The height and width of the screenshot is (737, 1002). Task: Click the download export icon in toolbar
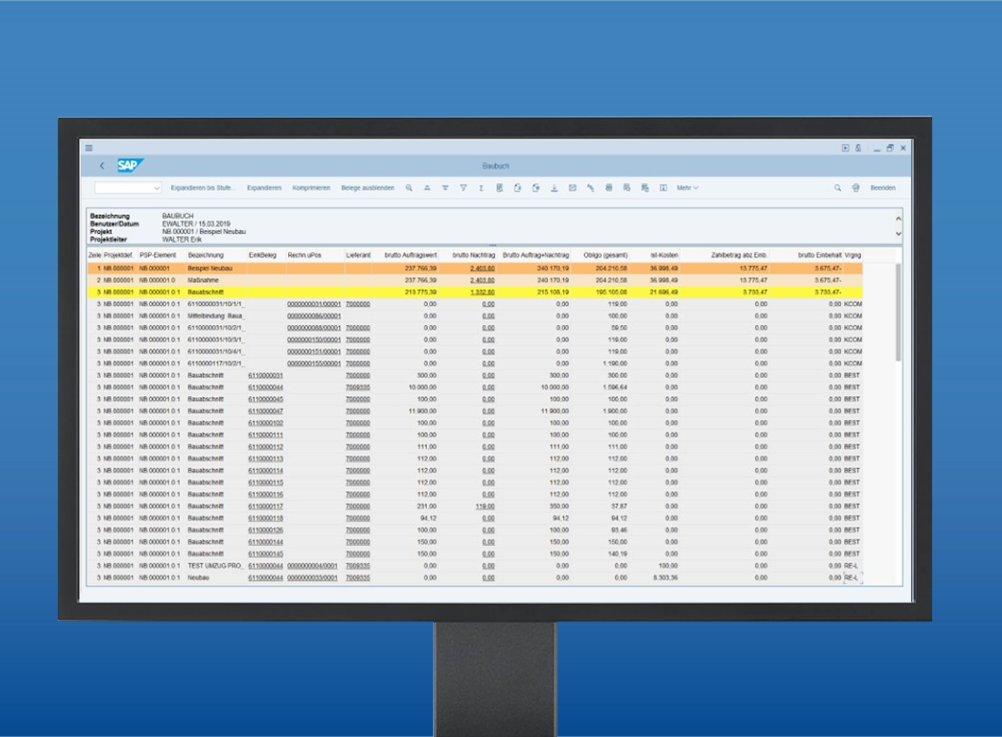(554, 188)
